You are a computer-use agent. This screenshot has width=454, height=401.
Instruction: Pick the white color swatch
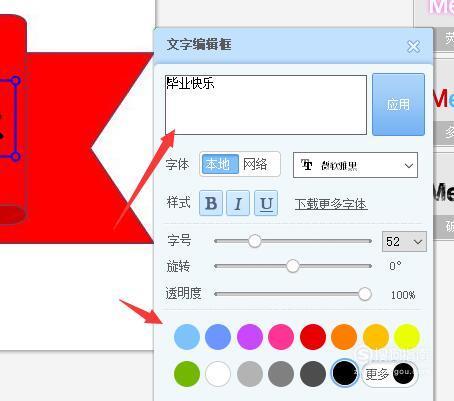(218, 374)
